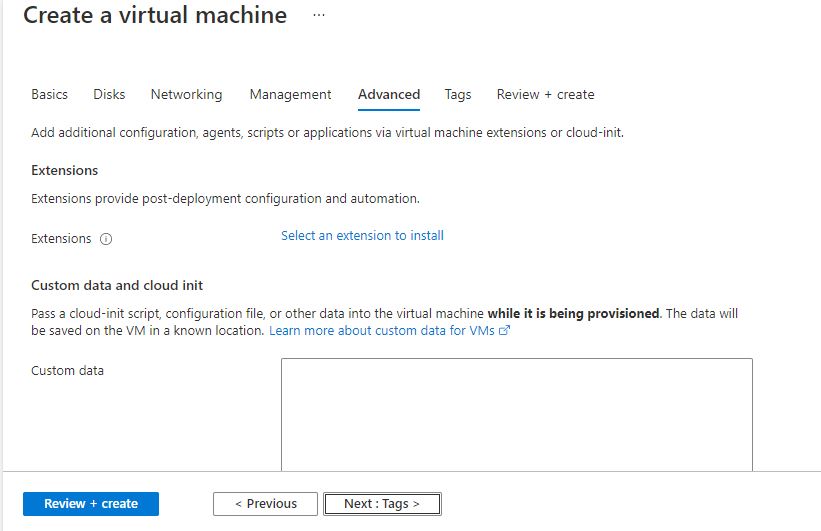Select the Management tab

tap(290, 94)
